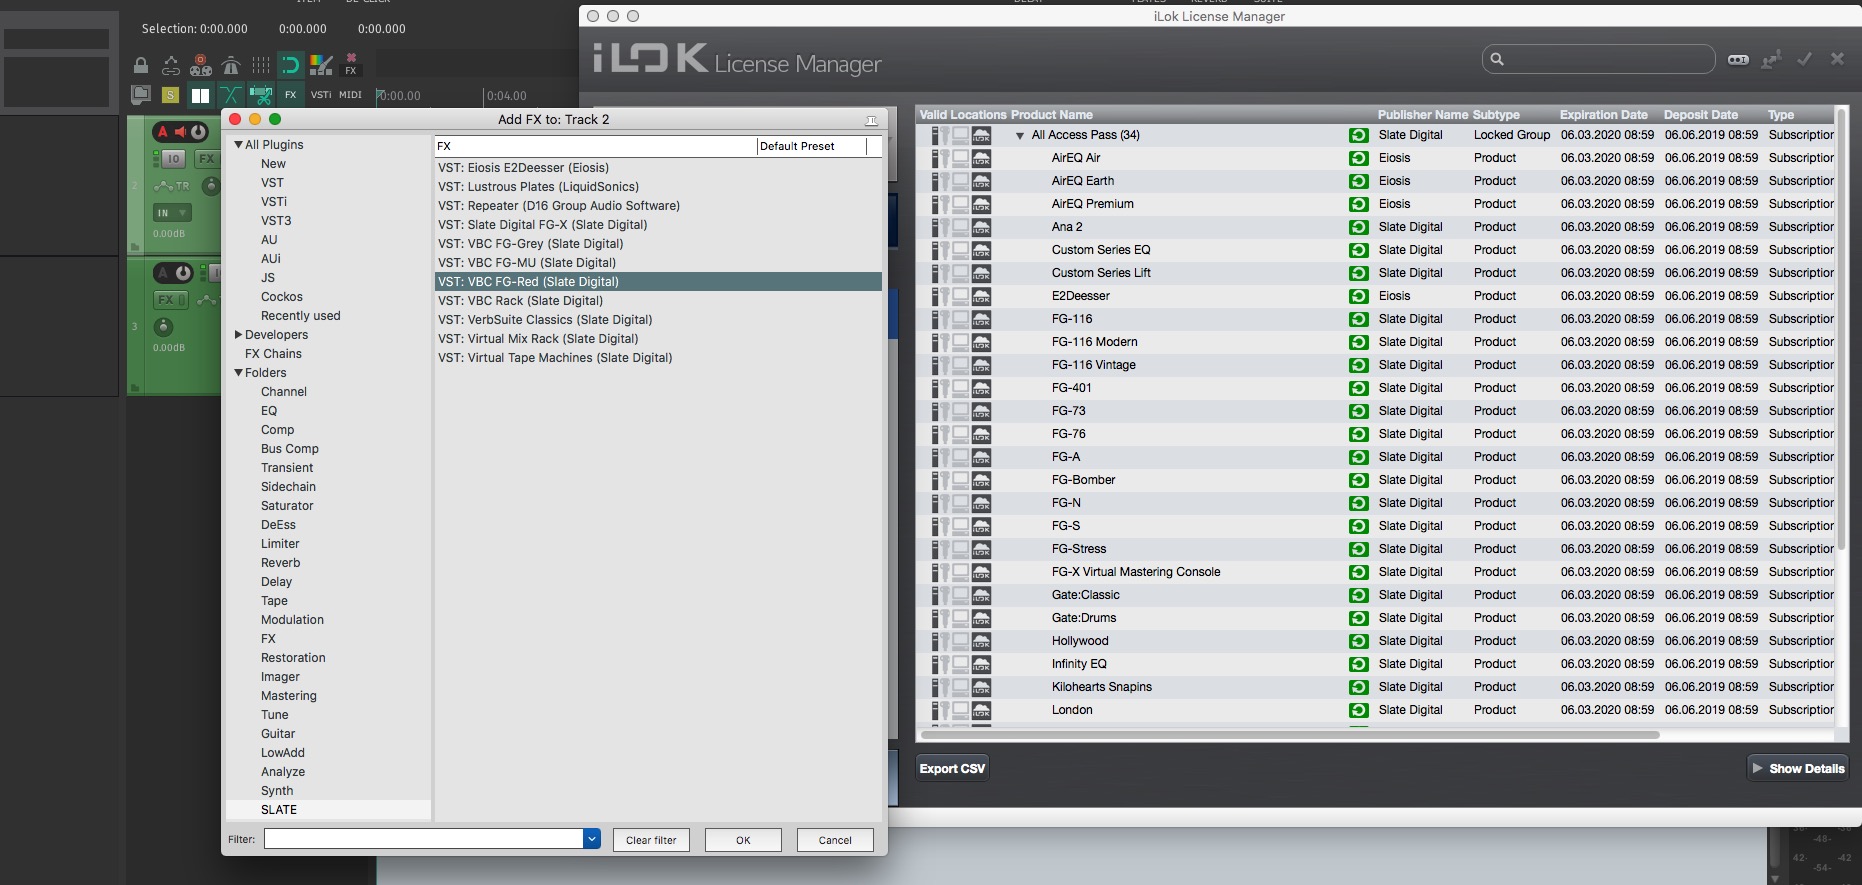This screenshot has height=885, width=1862.
Task: Select FX Chains in the plugin tree
Action: pyautogui.click(x=273, y=354)
